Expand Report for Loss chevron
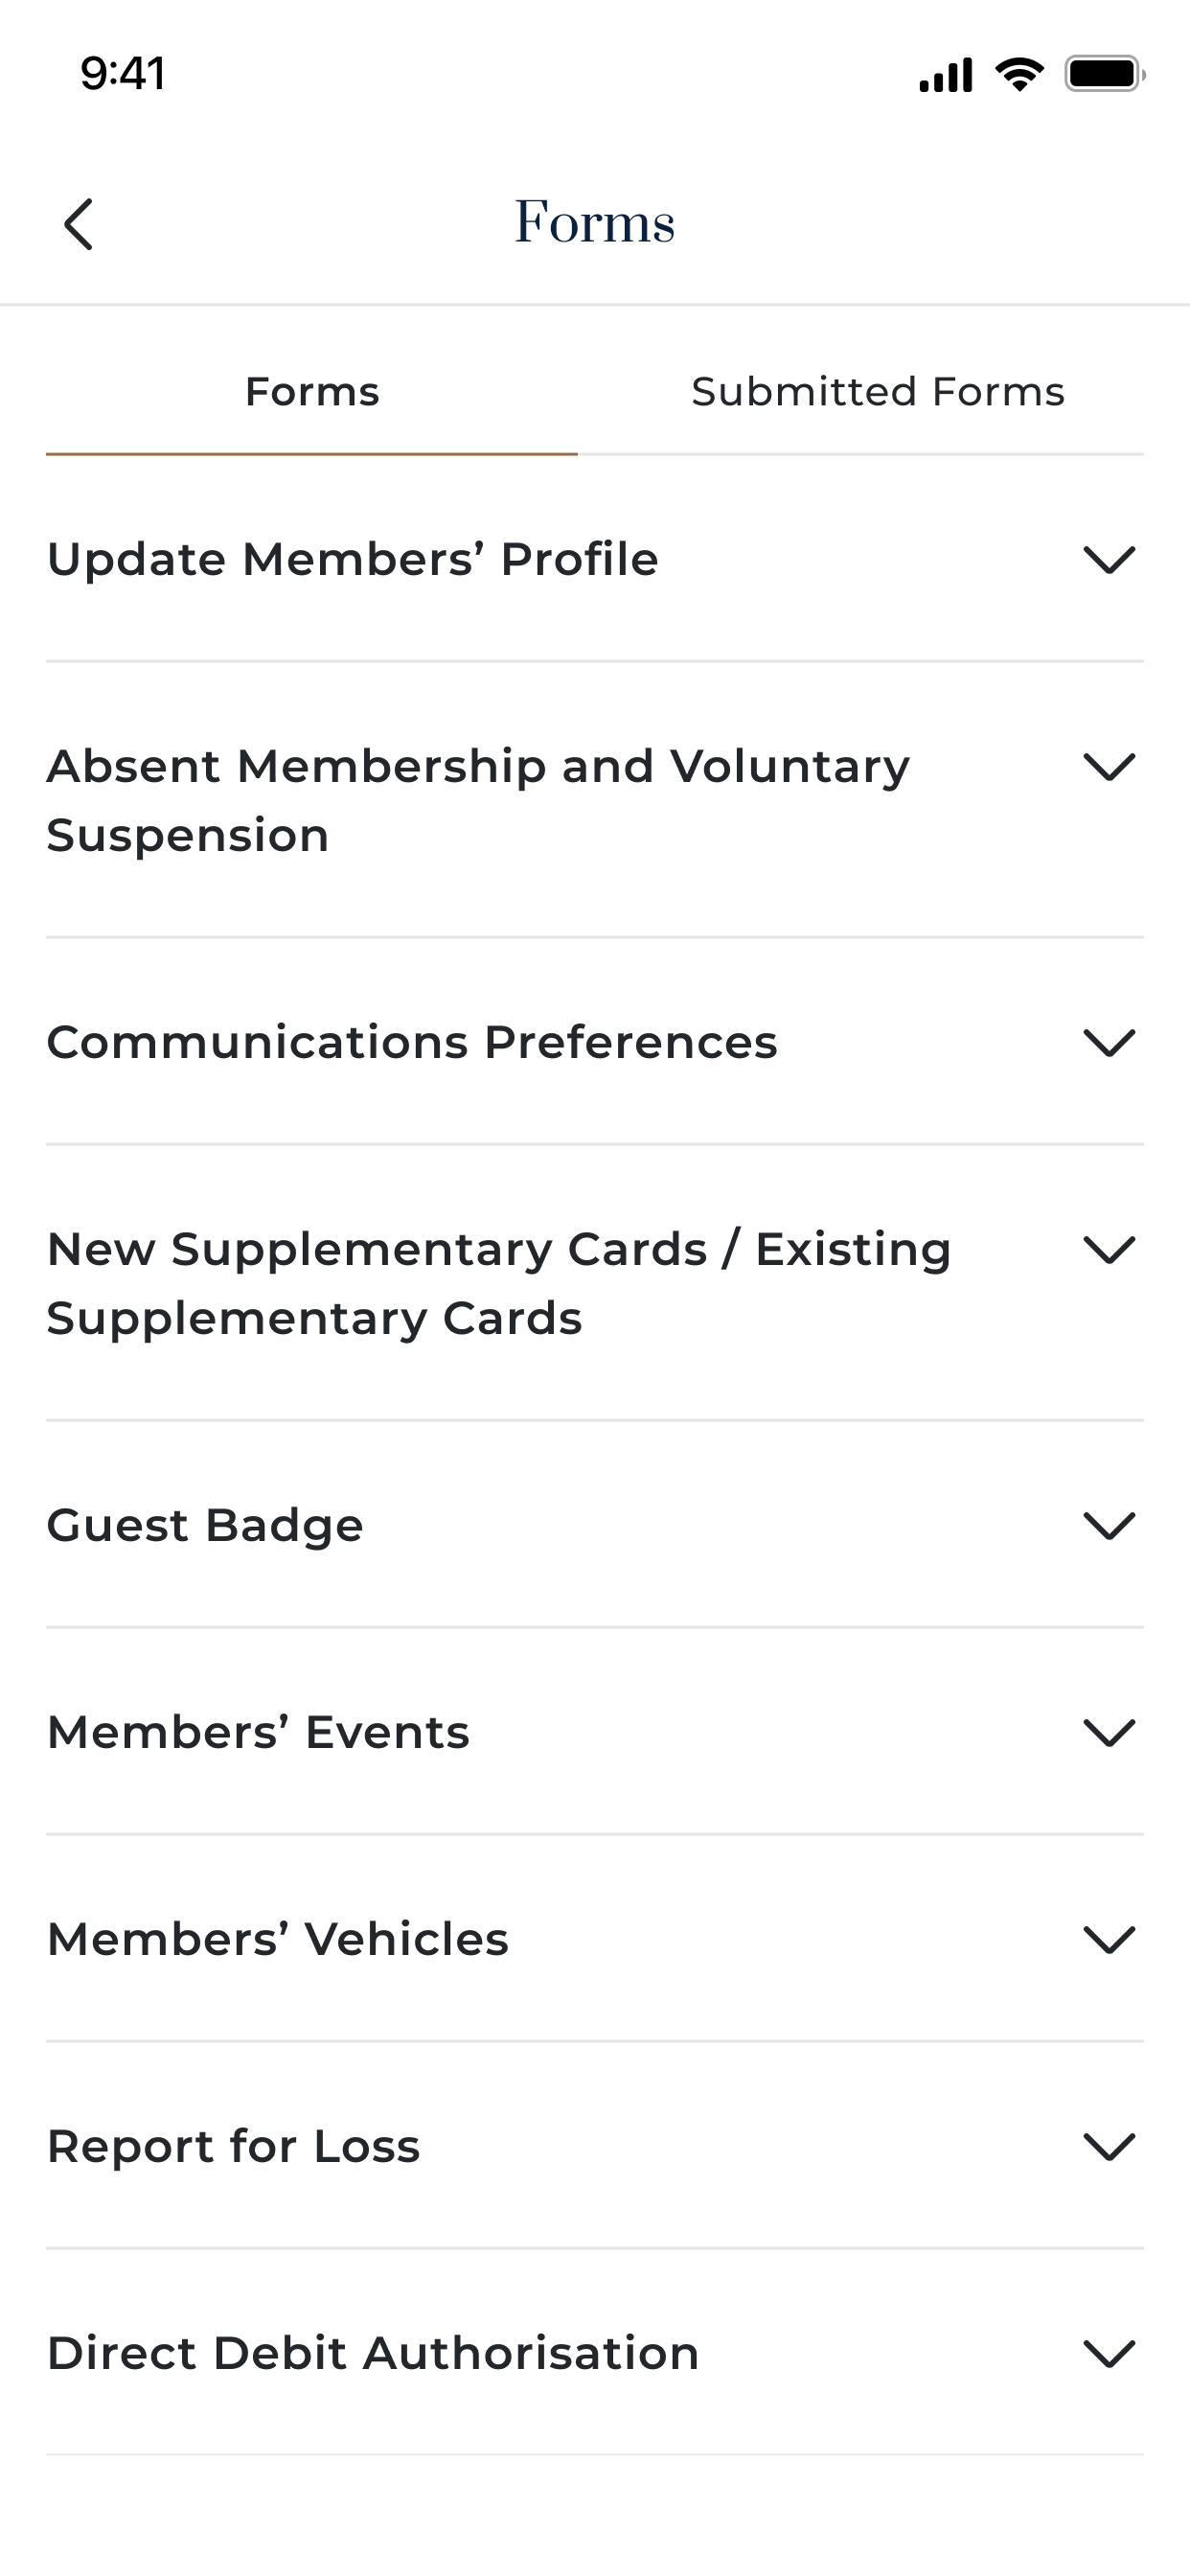1190x2576 pixels. 1109,2147
